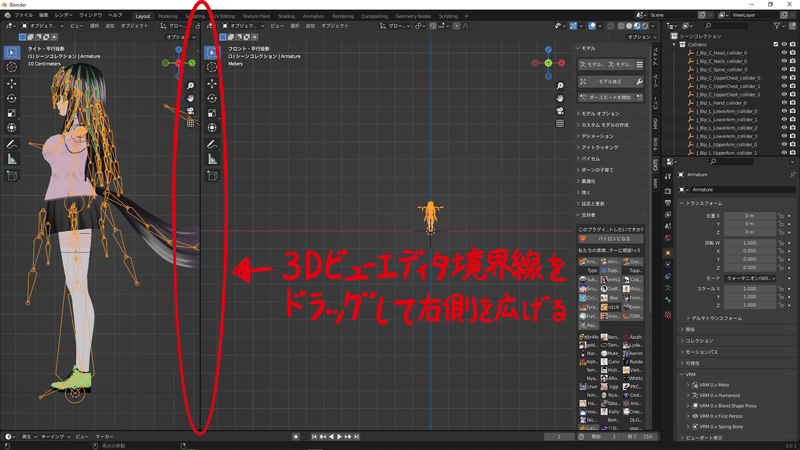Click the モデル修正 button
The width and height of the screenshot is (800, 450).
pyautogui.click(x=607, y=82)
